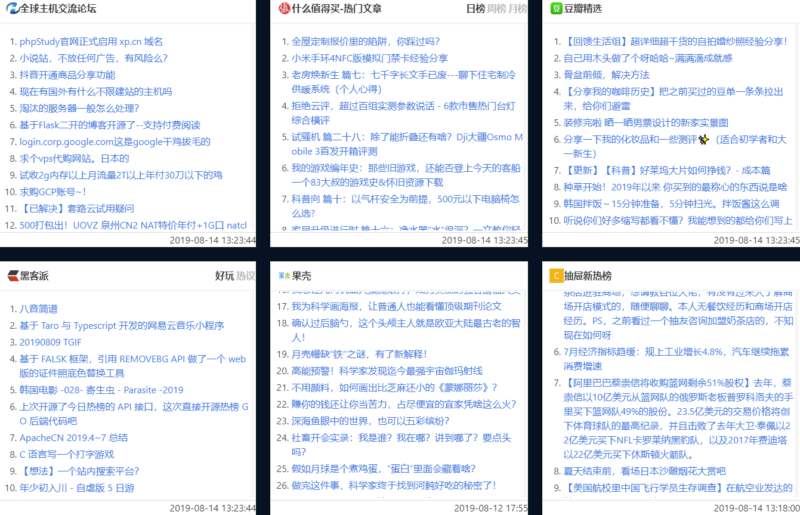
Task: Click the 黑客派 logo icon
Action: [x=11, y=274]
